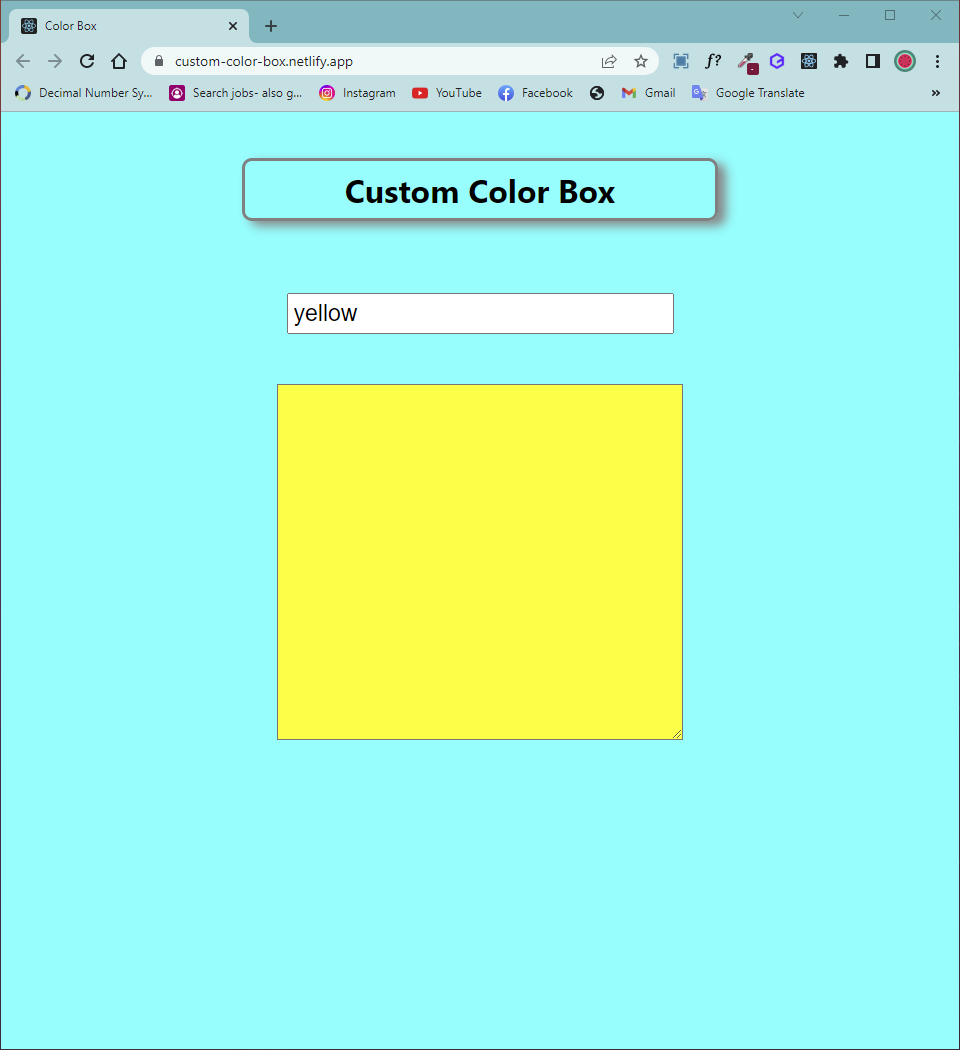Open a new tab with plus button
This screenshot has width=960, height=1050.
[x=270, y=26]
